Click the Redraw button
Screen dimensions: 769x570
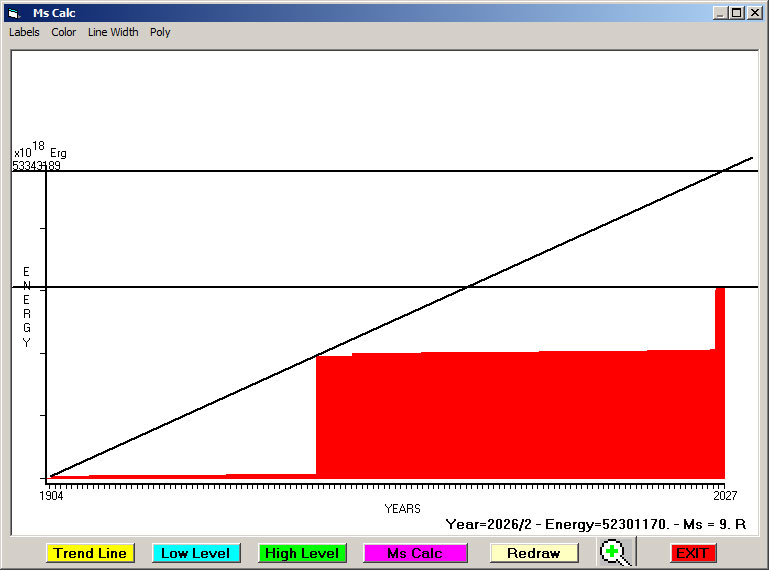pos(534,553)
